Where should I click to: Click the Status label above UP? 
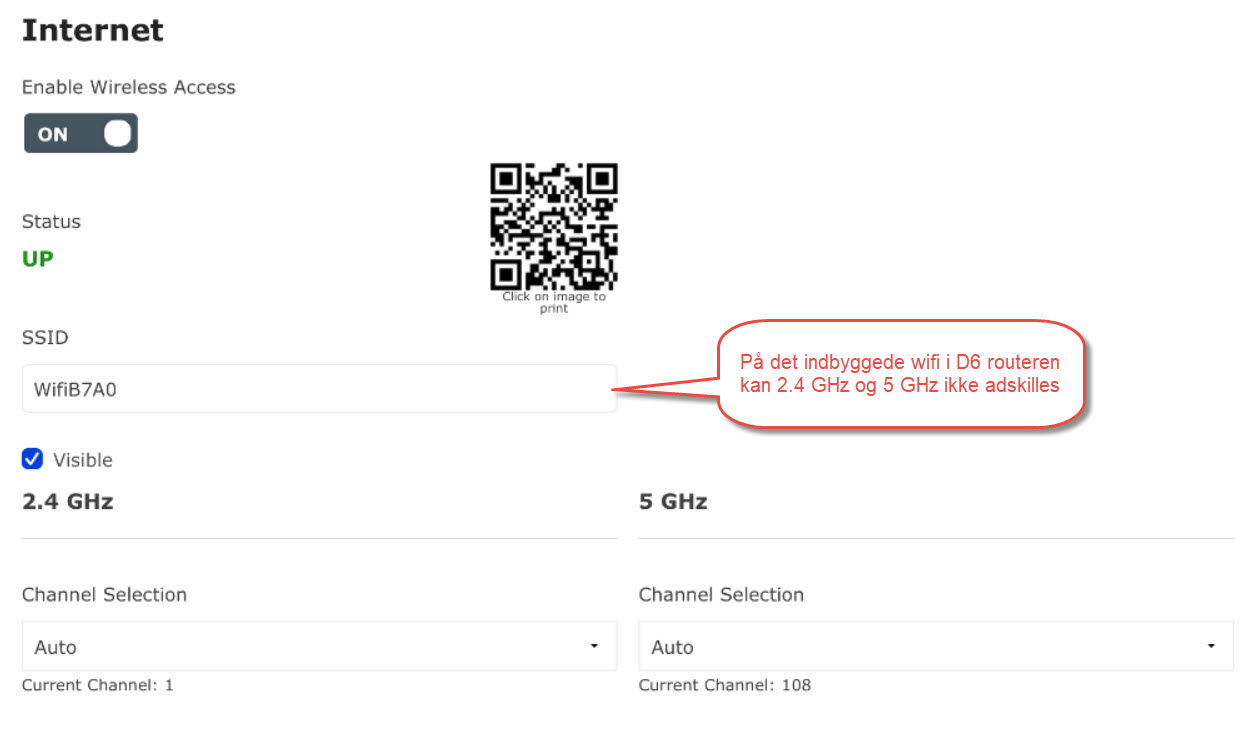[x=51, y=221]
